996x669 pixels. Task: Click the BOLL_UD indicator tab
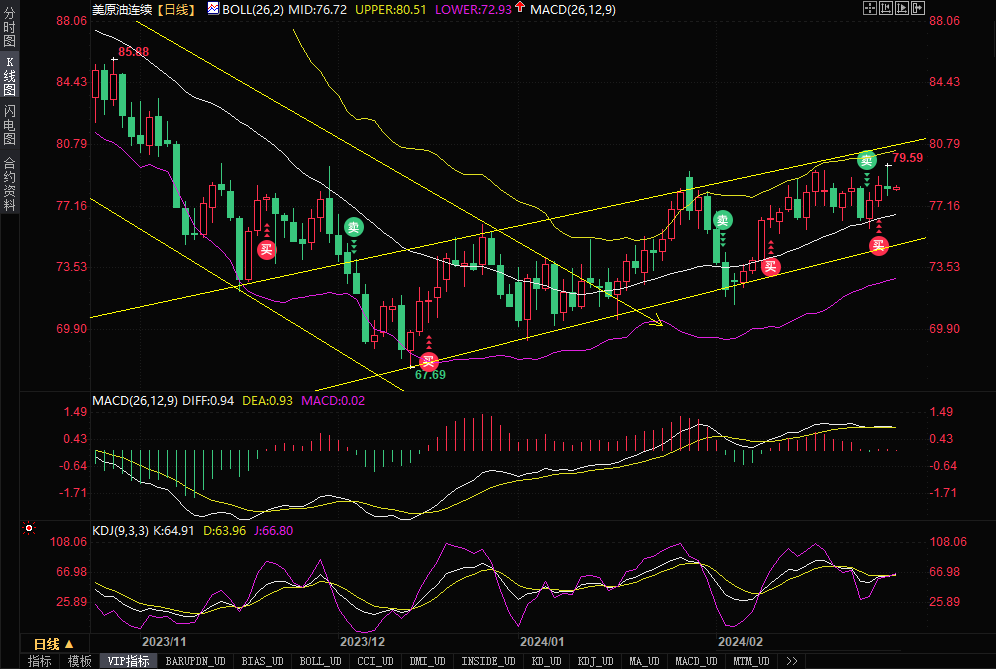pos(320,661)
